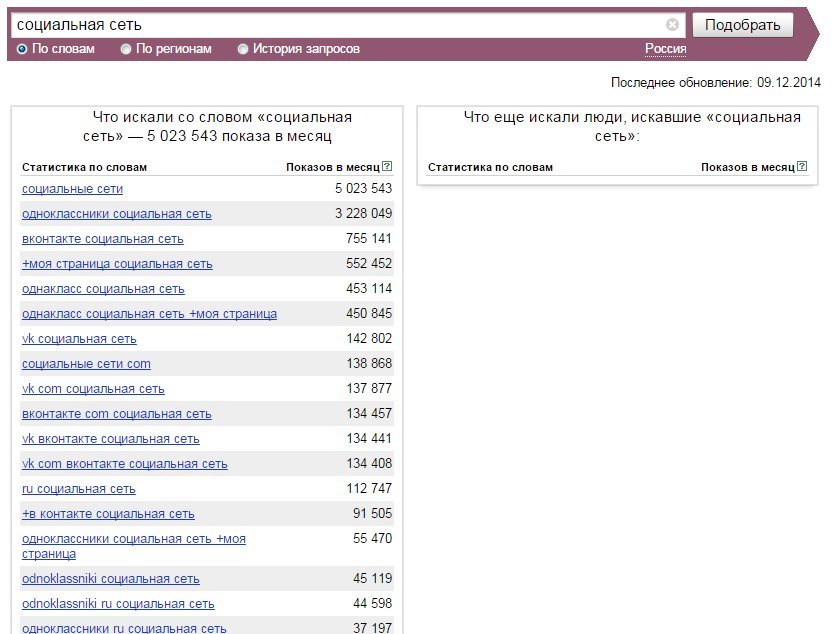
Task: Click left table's Показов в месяц header
Action: click(333, 167)
